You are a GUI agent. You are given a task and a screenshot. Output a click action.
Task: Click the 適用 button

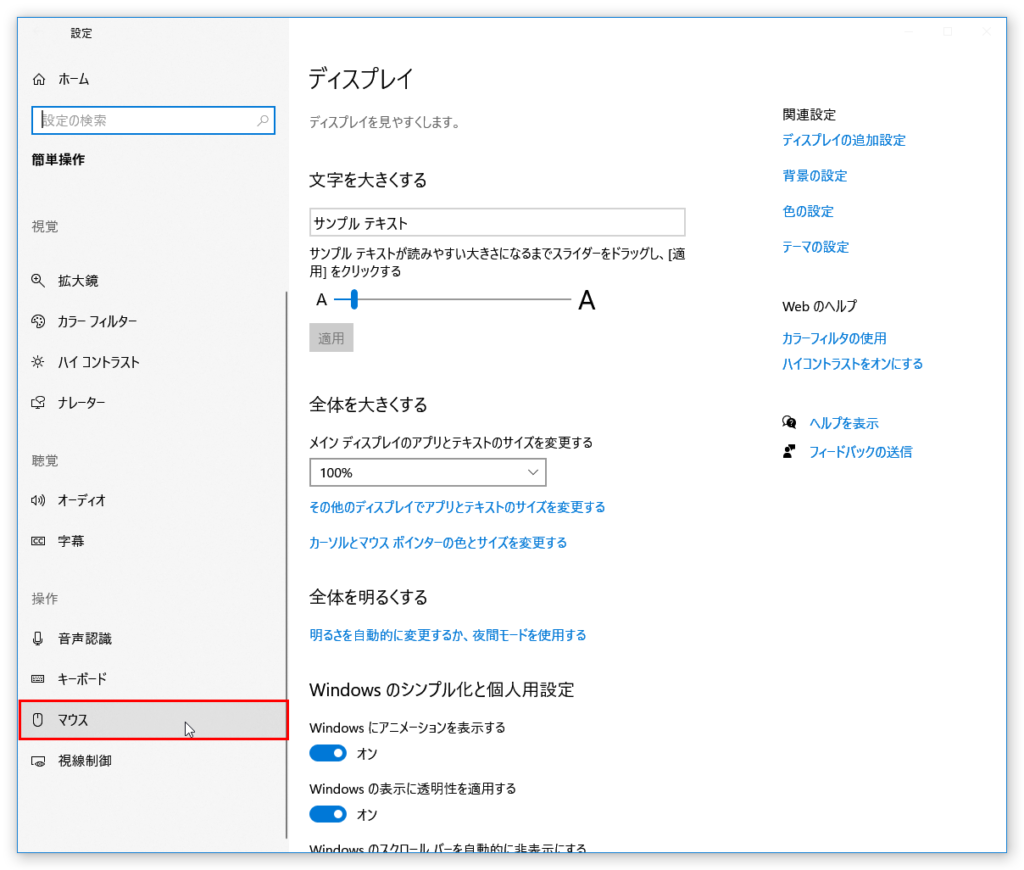click(331, 338)
